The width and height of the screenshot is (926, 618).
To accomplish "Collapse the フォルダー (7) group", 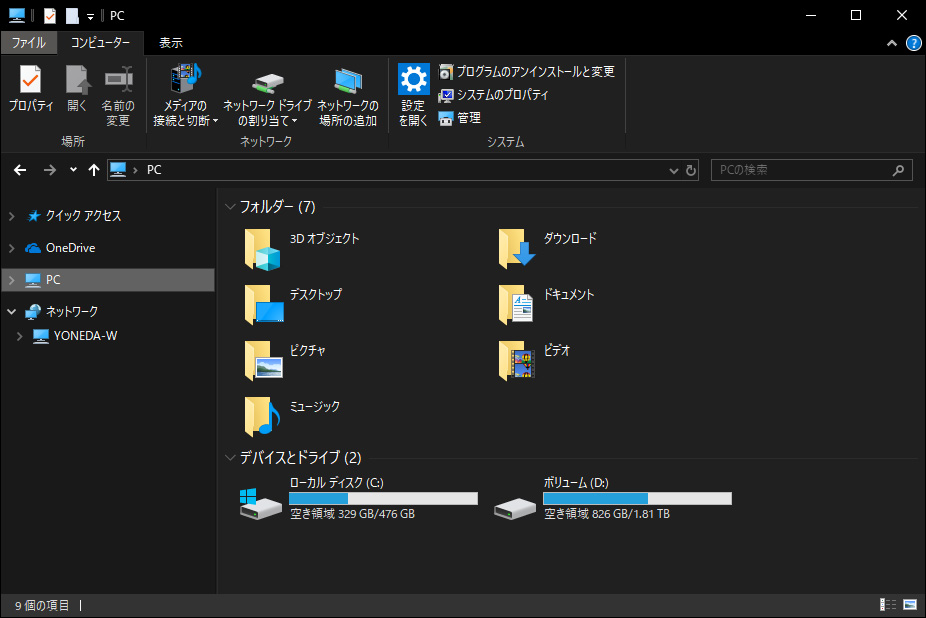I will point(230,207).
